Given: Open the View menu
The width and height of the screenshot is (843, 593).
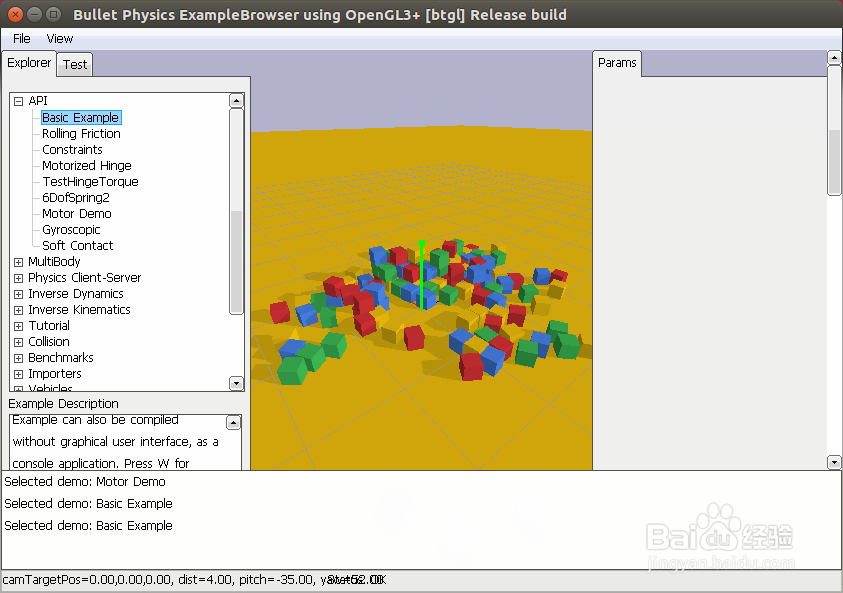Looking at the screenshot, I should (x=60, y=39).
